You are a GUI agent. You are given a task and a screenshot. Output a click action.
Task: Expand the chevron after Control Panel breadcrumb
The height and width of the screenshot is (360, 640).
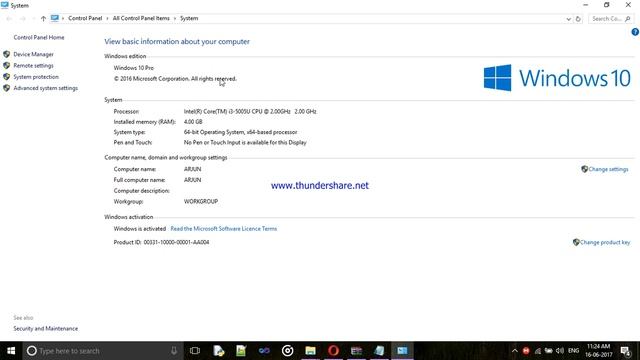(107, 19)
